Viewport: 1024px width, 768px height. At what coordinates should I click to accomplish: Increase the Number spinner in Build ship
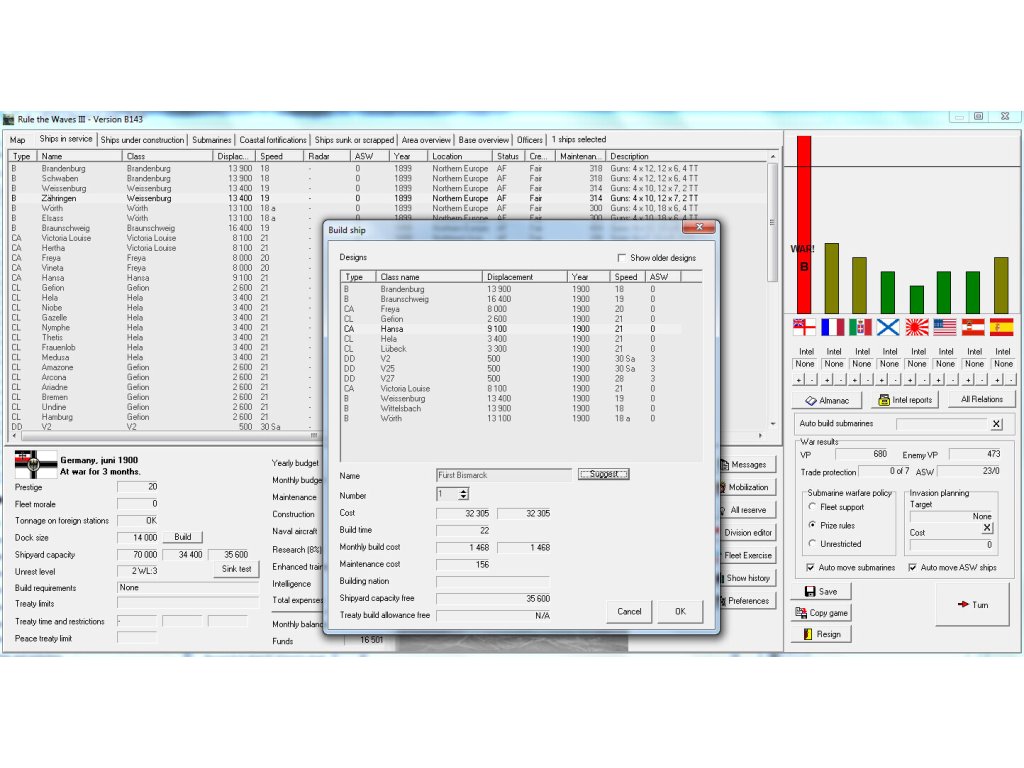click(463, 491)
